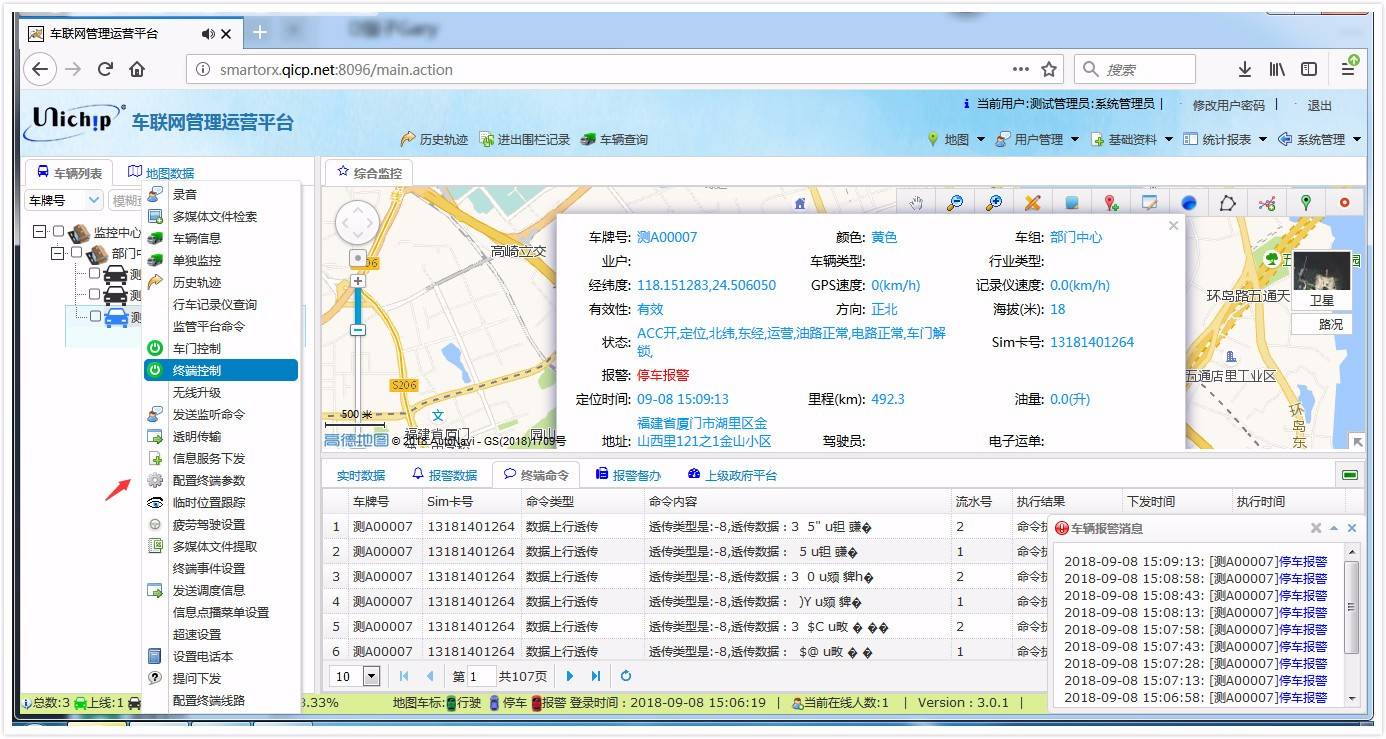Image resolution: width=1386 pixels, height=739 pixels.
Task: Close the vehicle info popup
Action: click(1174, 225)
